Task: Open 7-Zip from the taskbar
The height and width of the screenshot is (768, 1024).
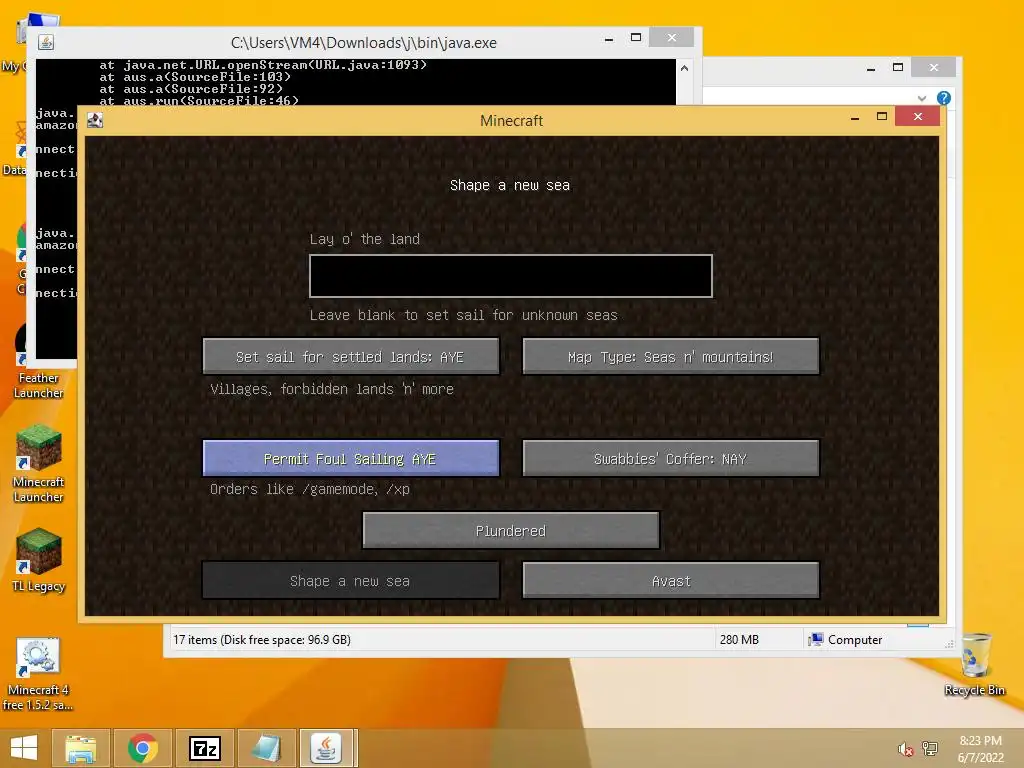Action: click(x=204, y=748)
